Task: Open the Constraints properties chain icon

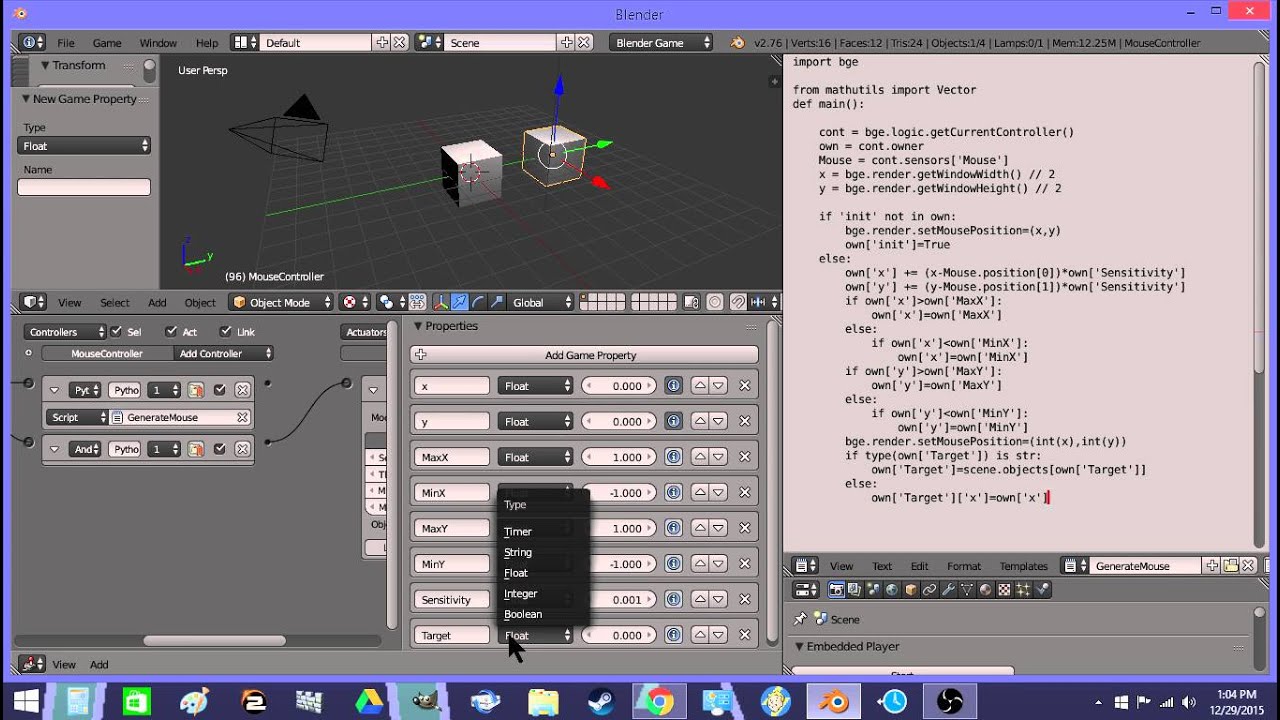Action: pyautogui.click(x=929, y=590)
